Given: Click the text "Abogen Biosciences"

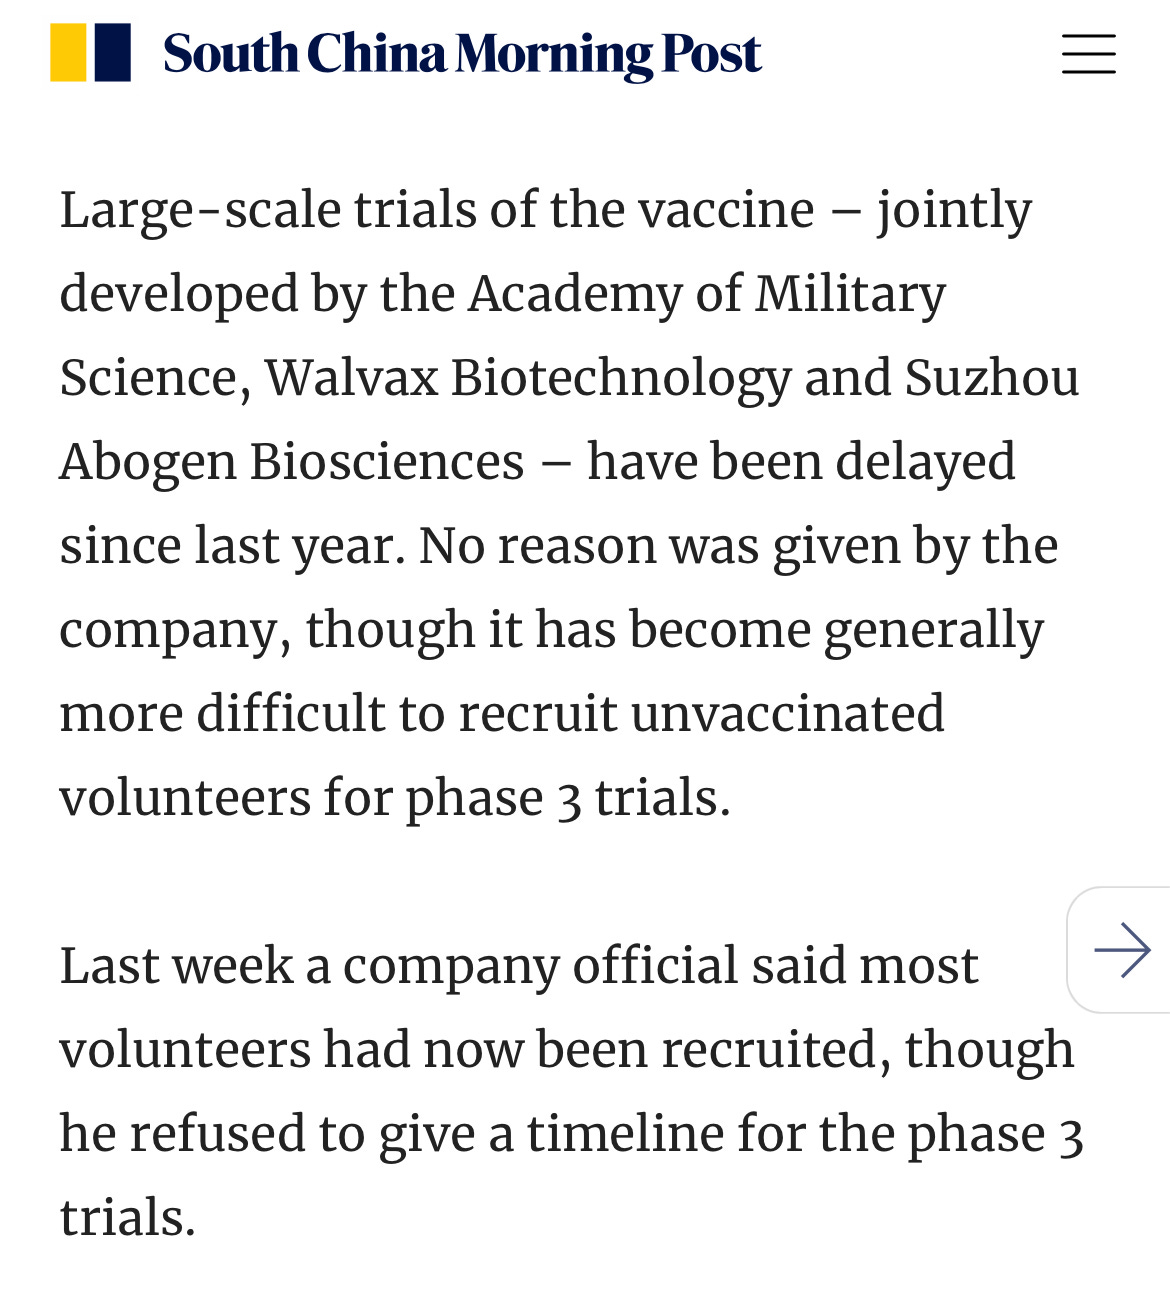Looking at the screenshot, I should click(x=291, y=463).
